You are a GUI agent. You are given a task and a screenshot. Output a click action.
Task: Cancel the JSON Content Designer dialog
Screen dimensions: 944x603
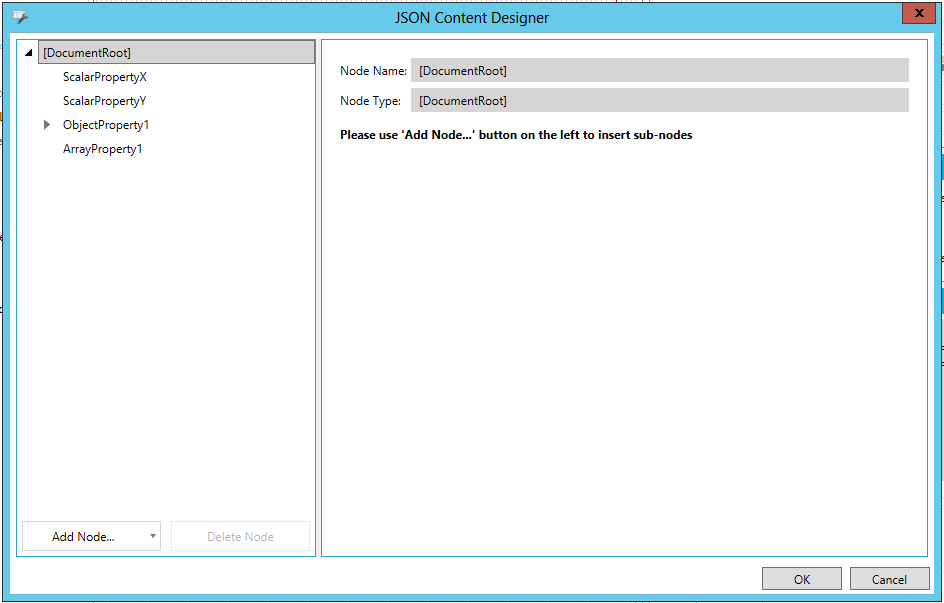[x=888, y=579]
